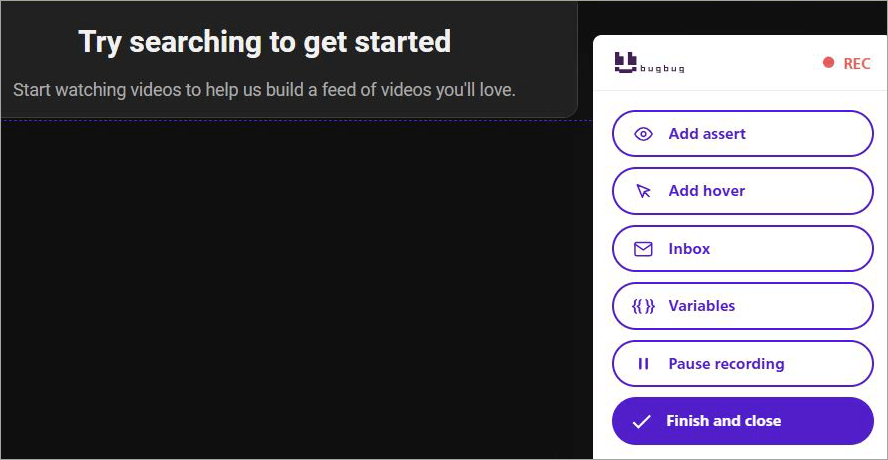Click the envelope icon on Inbox

click(x=644, y=249)
